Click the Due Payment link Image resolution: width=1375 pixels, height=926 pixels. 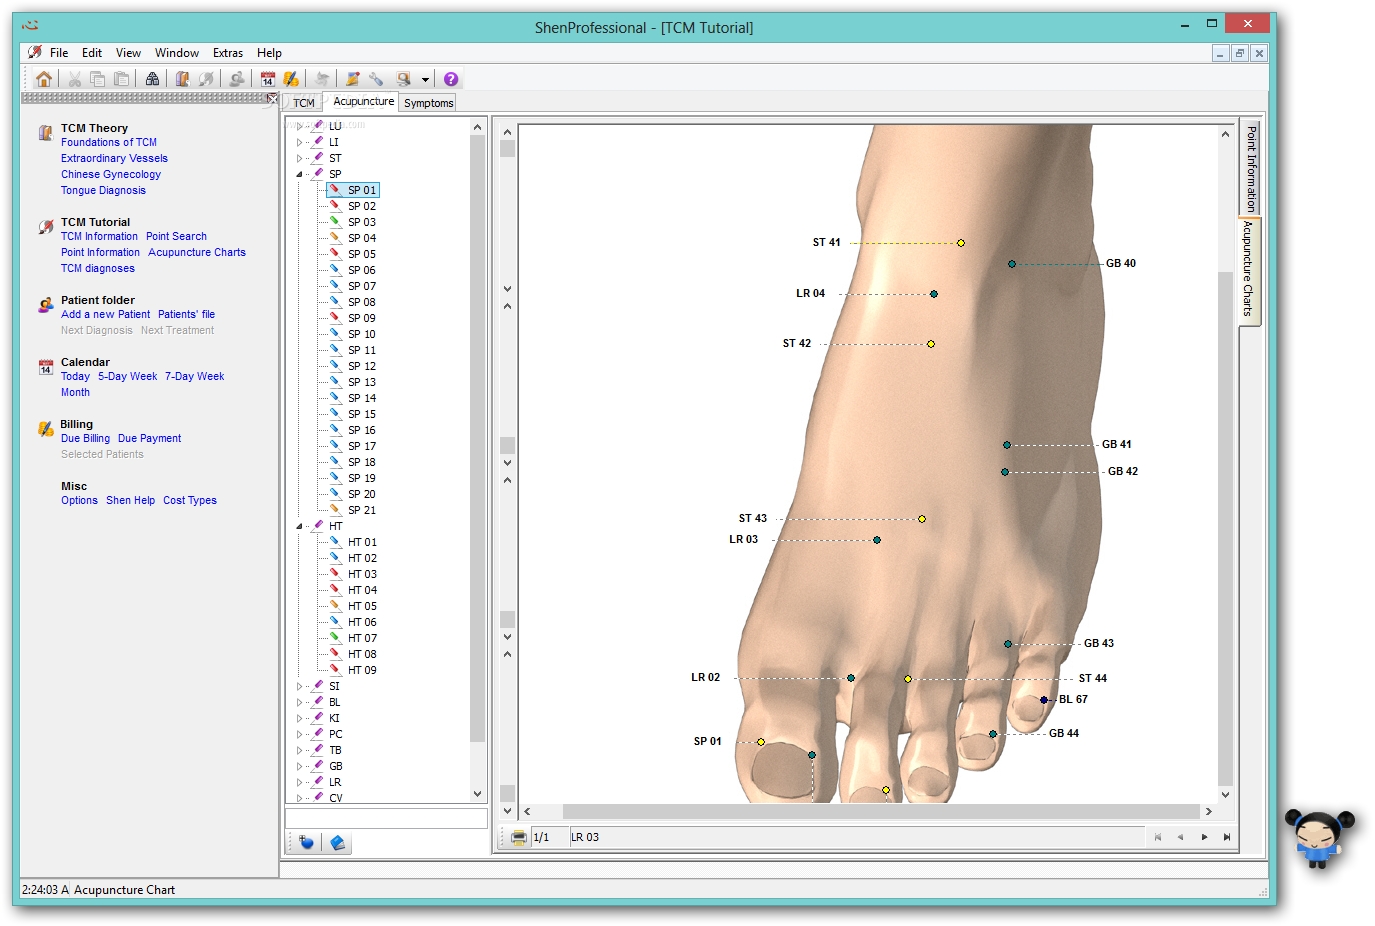pyautogui.click(x=149, y=438)
